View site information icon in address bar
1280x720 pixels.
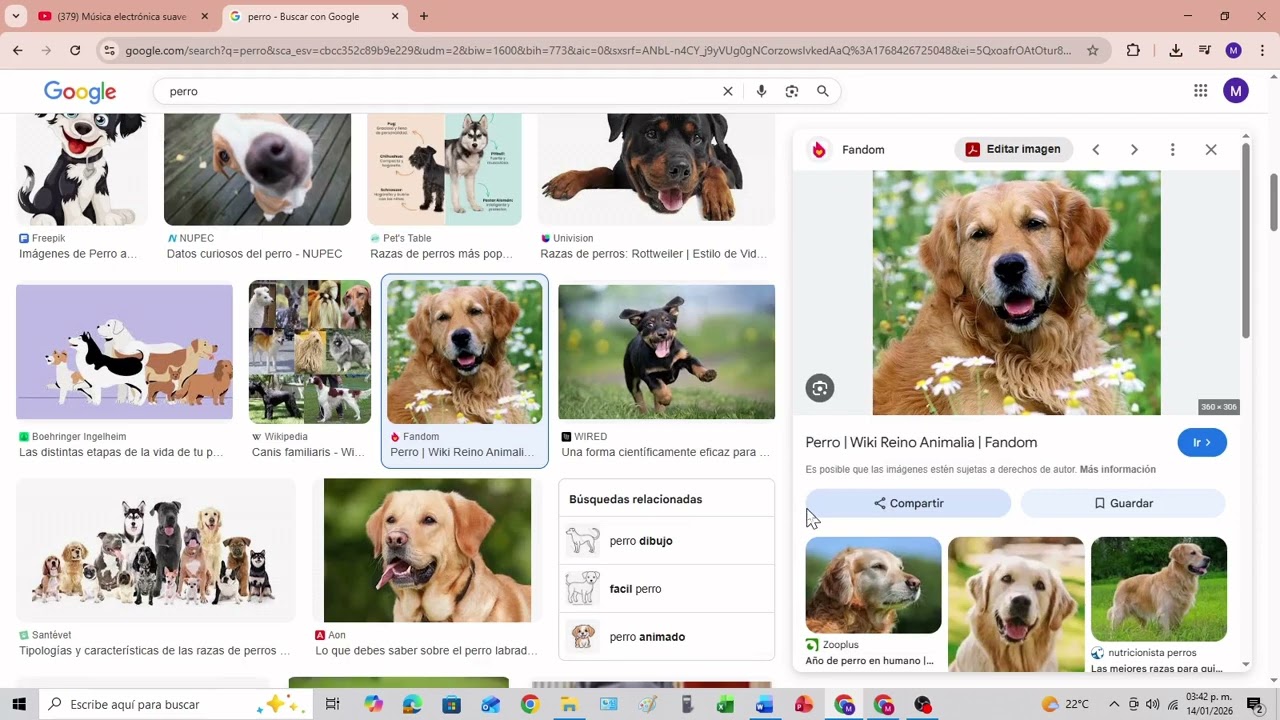coord(109,50)
